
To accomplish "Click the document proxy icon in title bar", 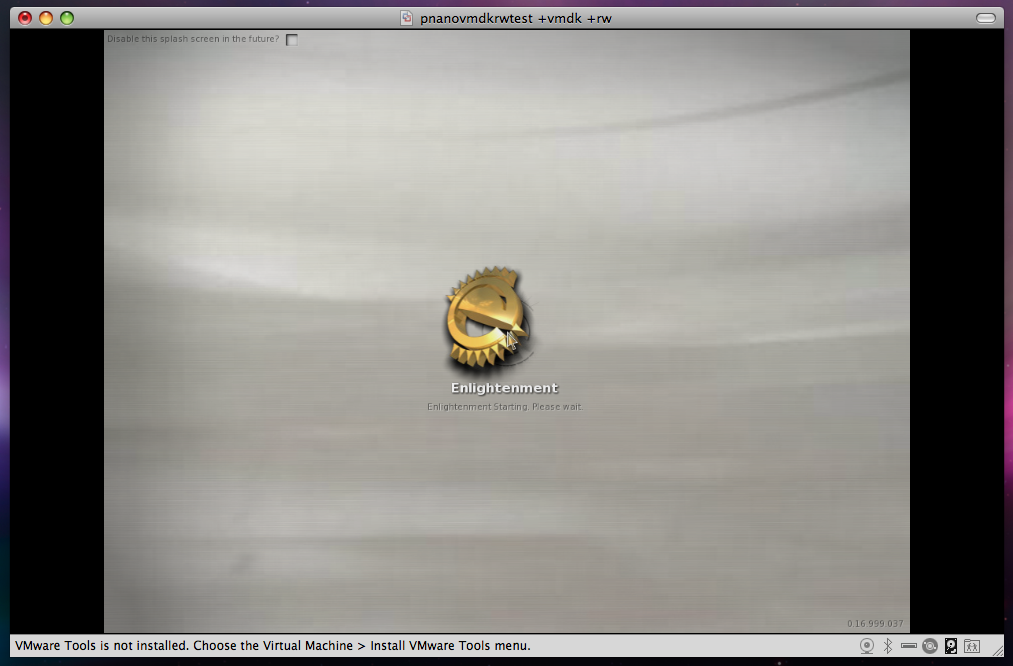I will point(406,18).
